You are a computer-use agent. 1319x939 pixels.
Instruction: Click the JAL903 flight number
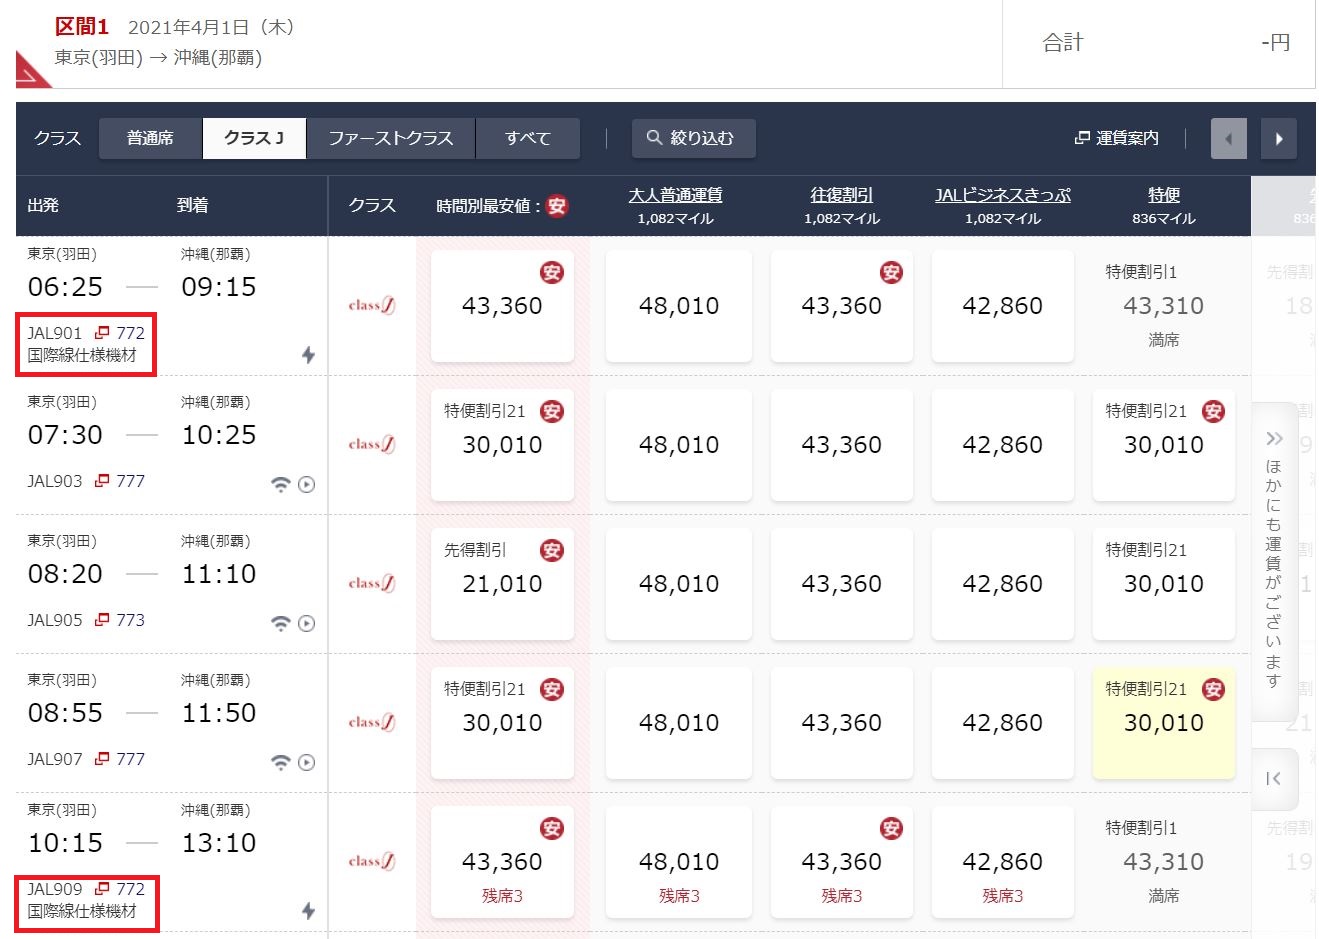tap(55, 481)
